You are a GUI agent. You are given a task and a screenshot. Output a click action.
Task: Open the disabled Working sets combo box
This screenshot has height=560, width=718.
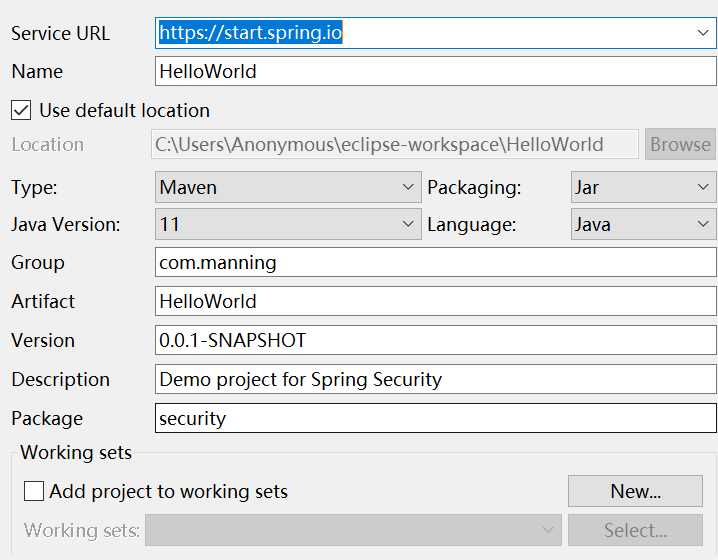click(353, 530)
